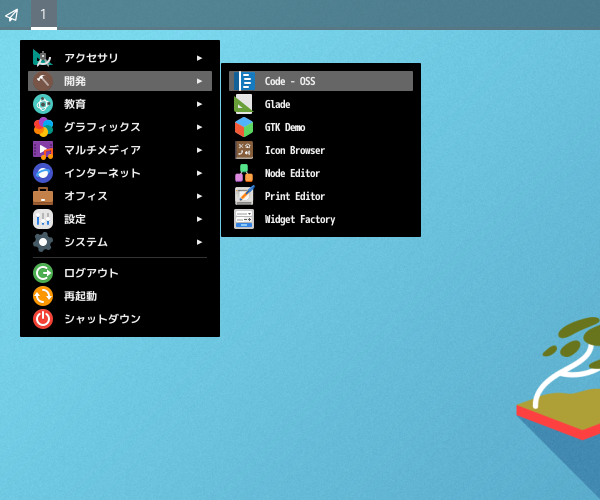Click the グラフィックス colorful icon
Screen dimensions: 600x500
coord(43,127)
